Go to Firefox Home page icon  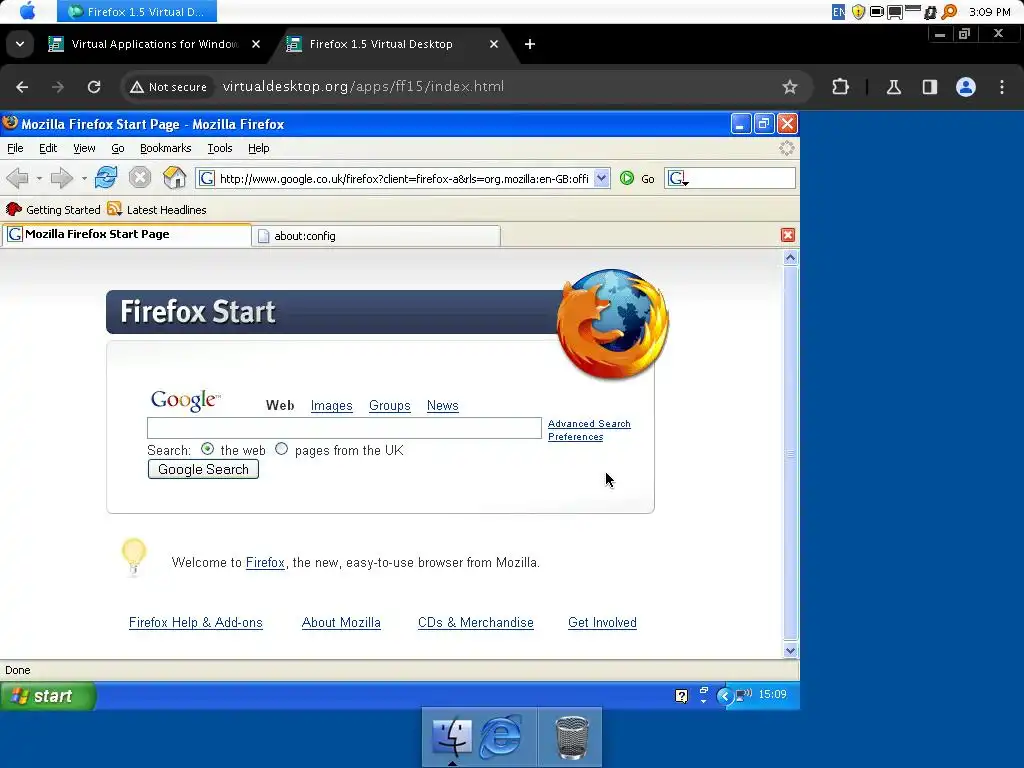(174, 178)
